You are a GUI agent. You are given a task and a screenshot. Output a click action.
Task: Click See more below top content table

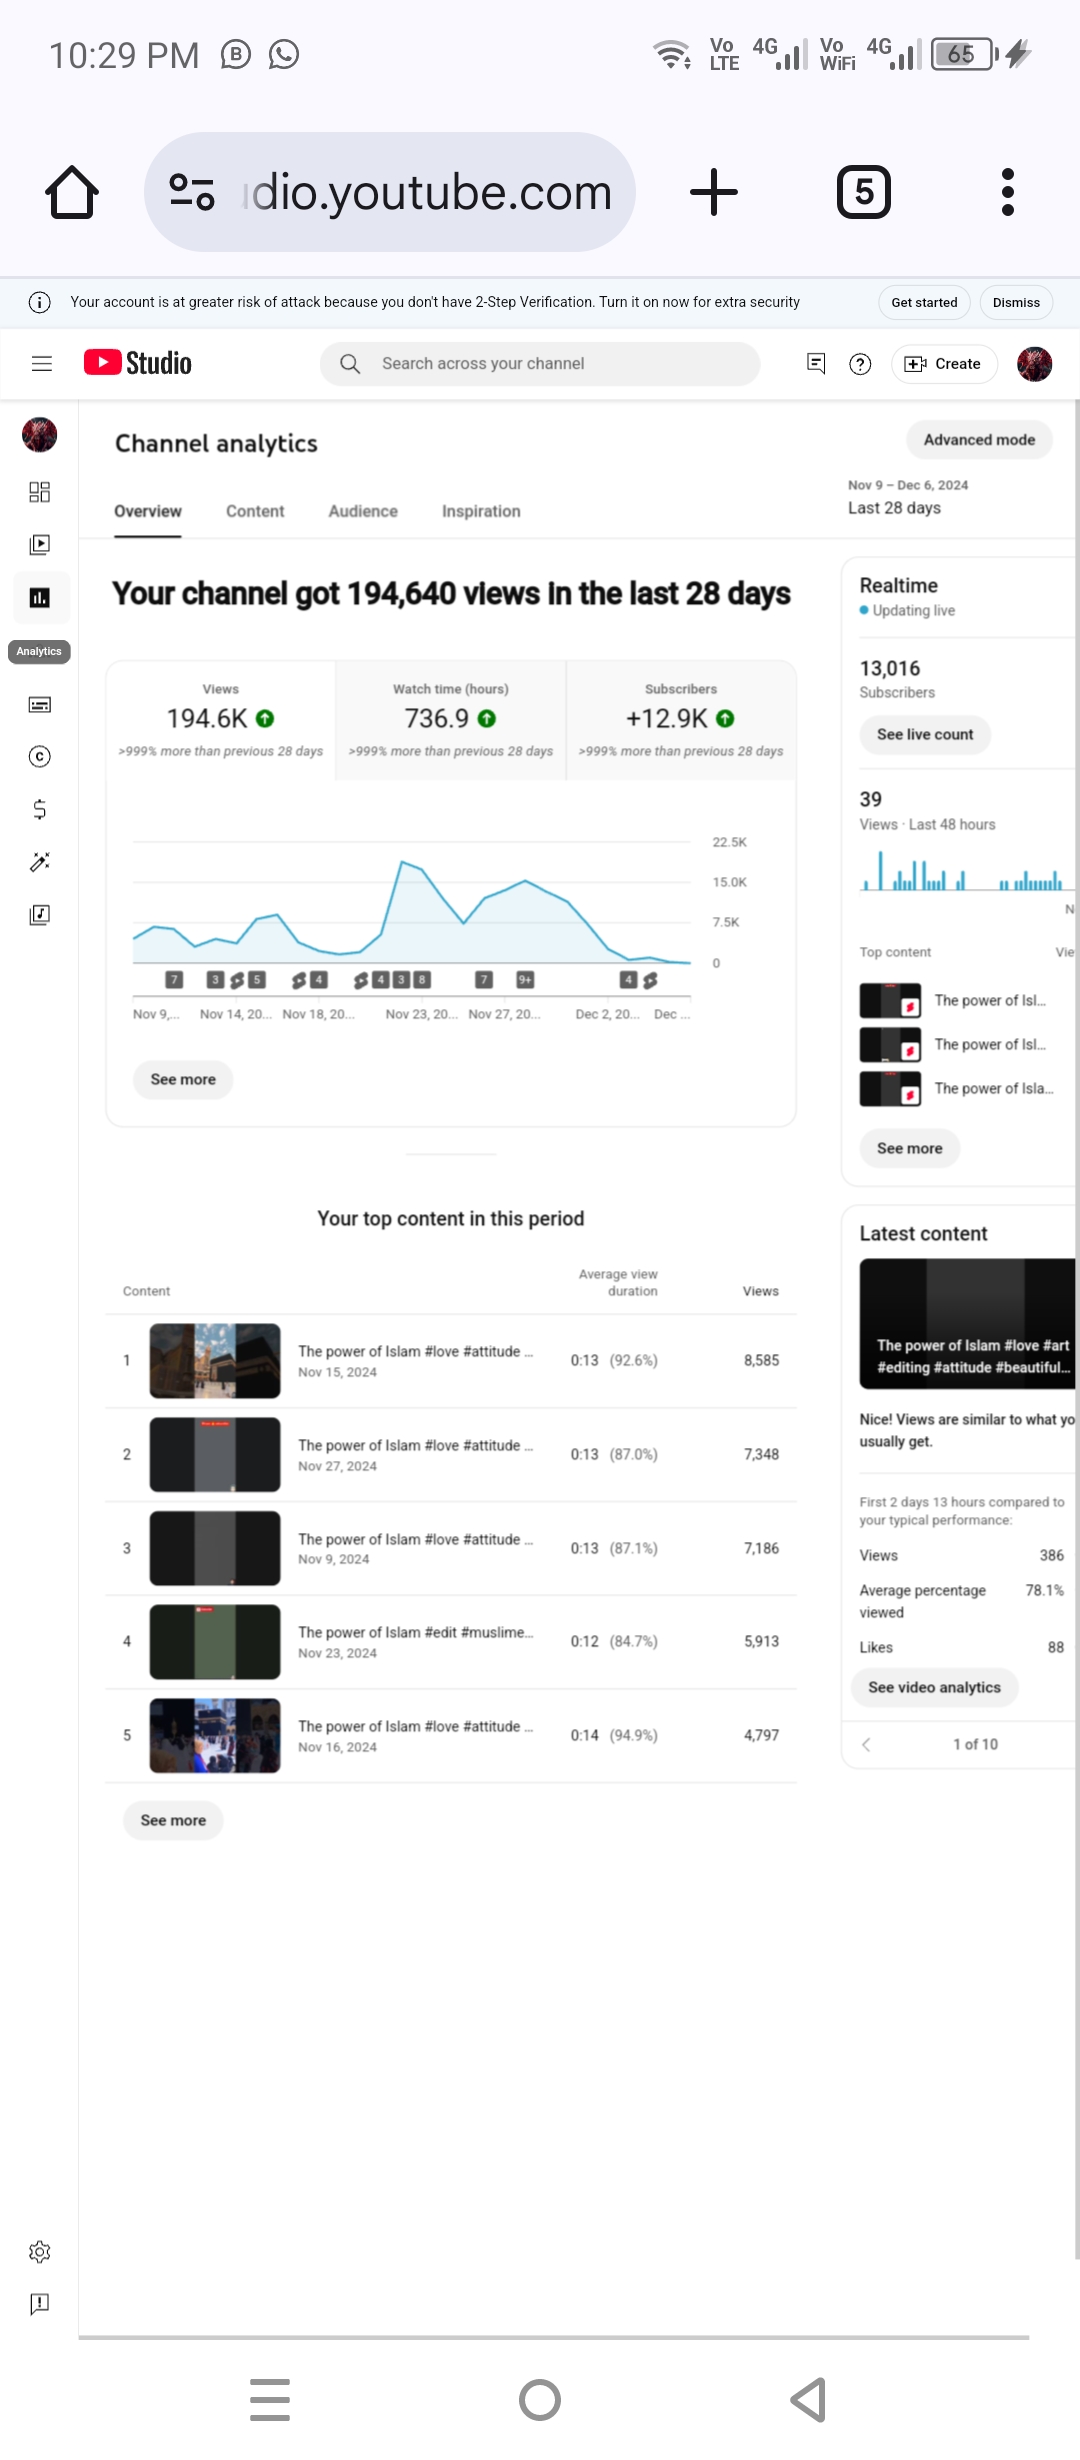pyautogui.click(x=173, y=1821)
